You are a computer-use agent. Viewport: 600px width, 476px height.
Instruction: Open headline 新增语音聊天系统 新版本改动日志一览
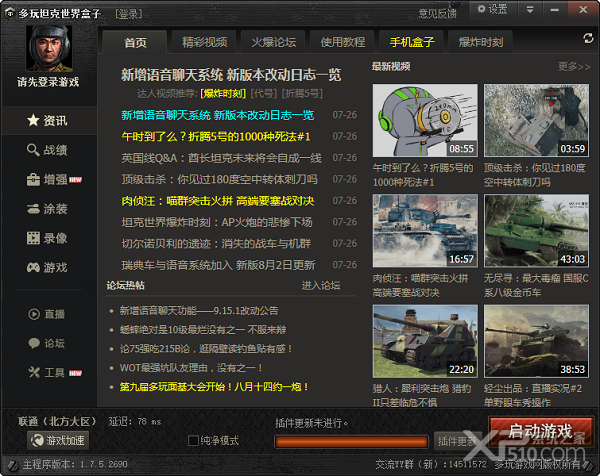point(231,75)
